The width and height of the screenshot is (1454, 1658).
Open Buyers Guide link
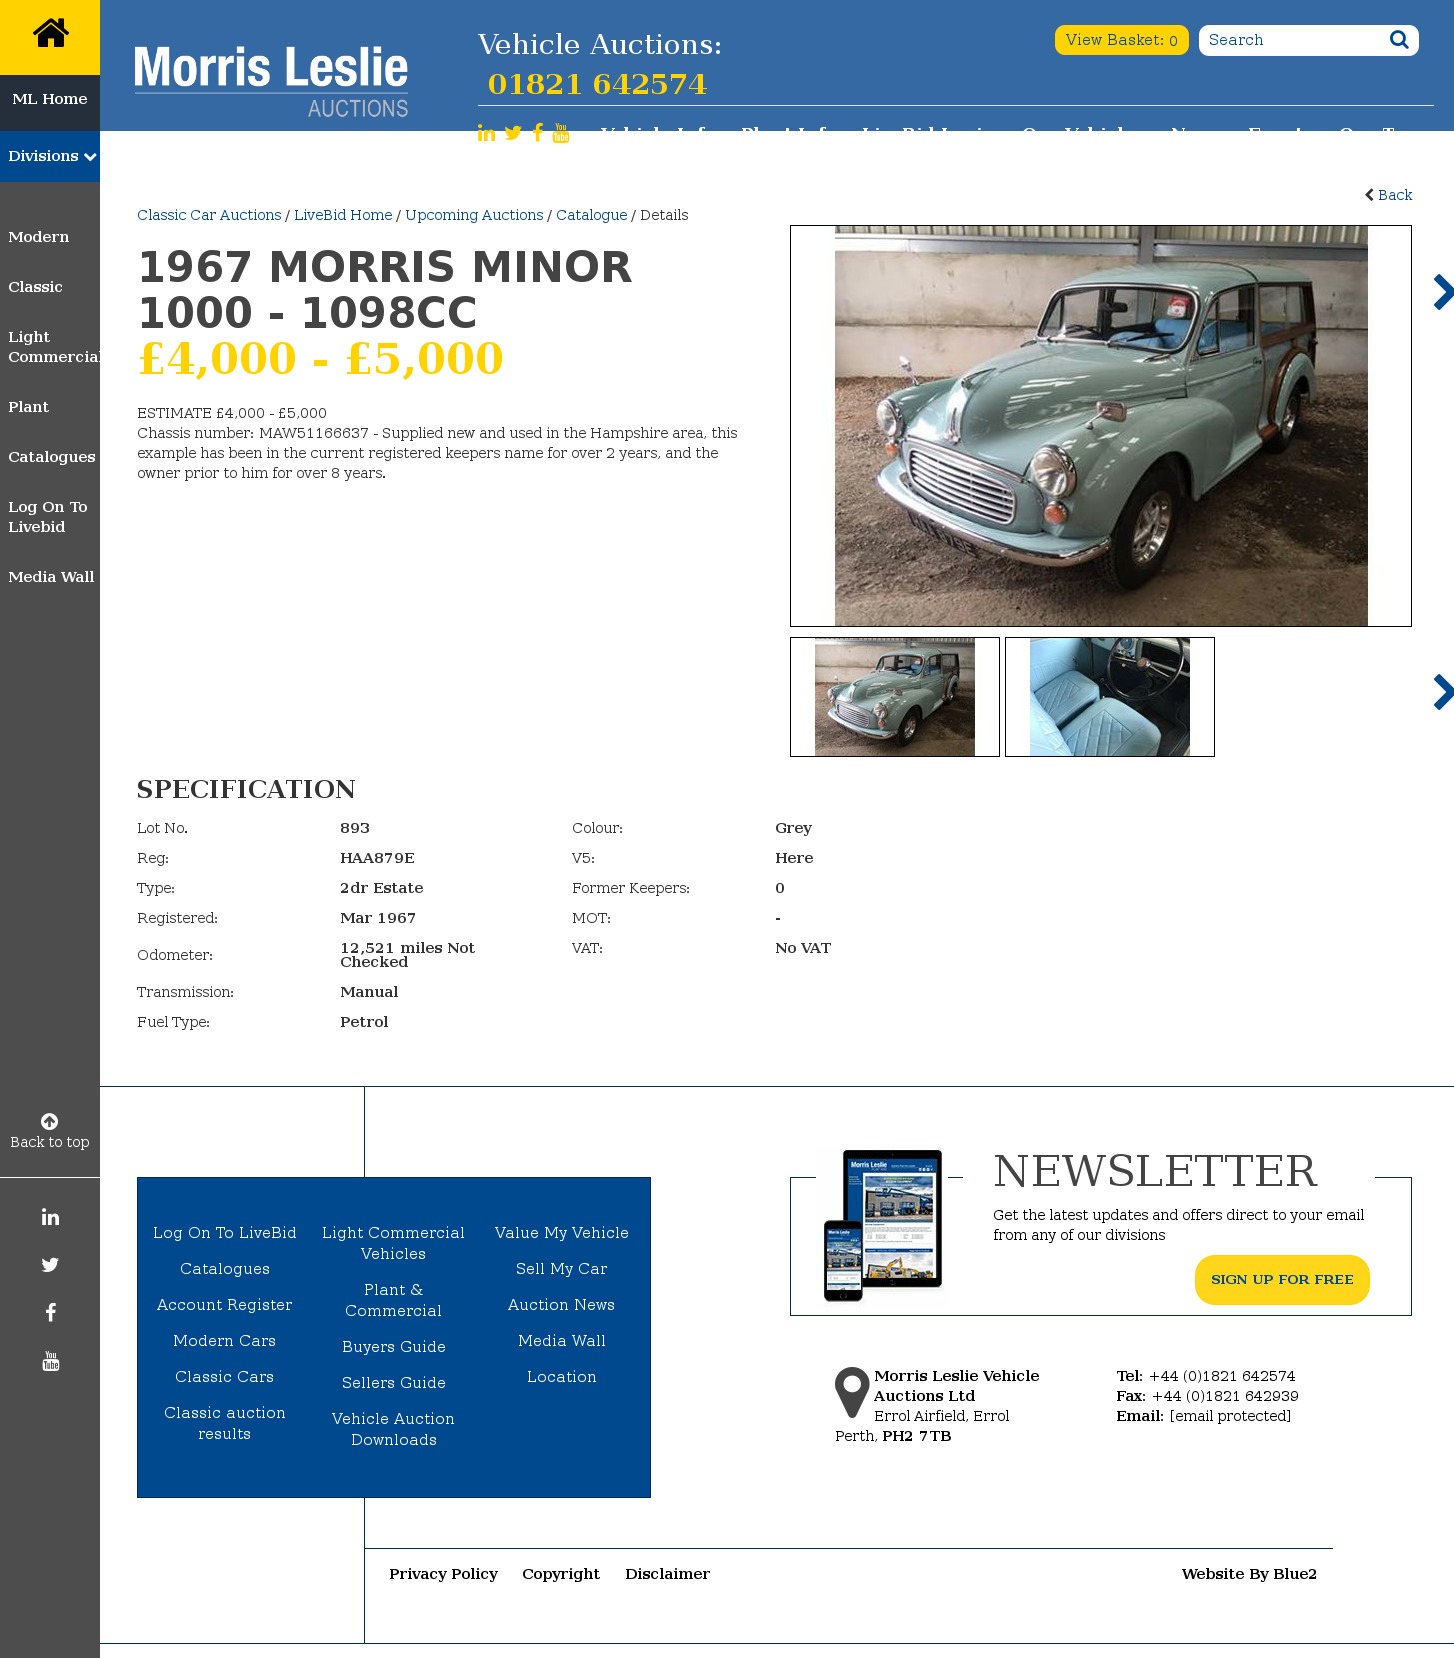tap(394, 1347)
